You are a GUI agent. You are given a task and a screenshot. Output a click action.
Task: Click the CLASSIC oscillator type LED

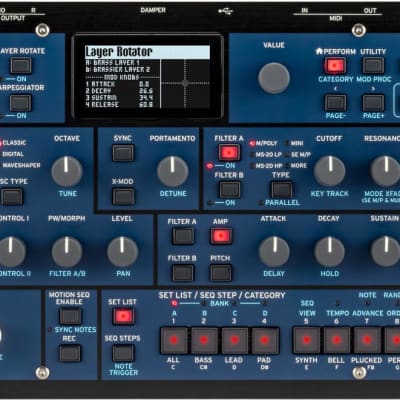click(x=1, y=143)
